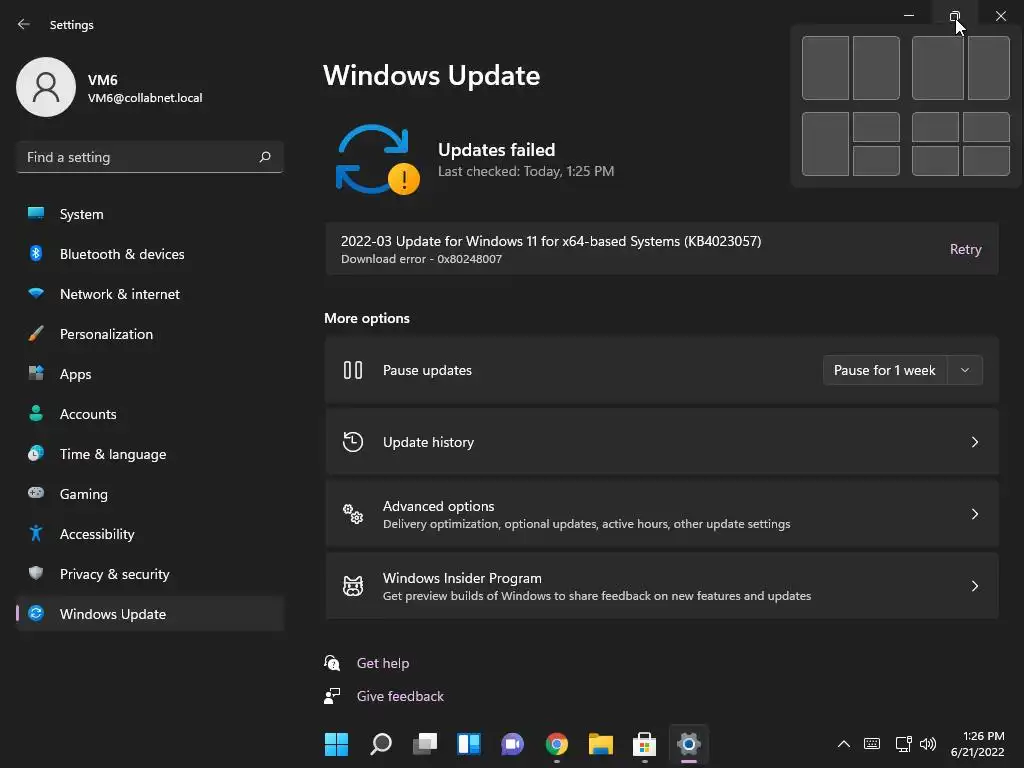Open Update history
1024x768 pixels.
pyautogui.click(x=662, y=442)
